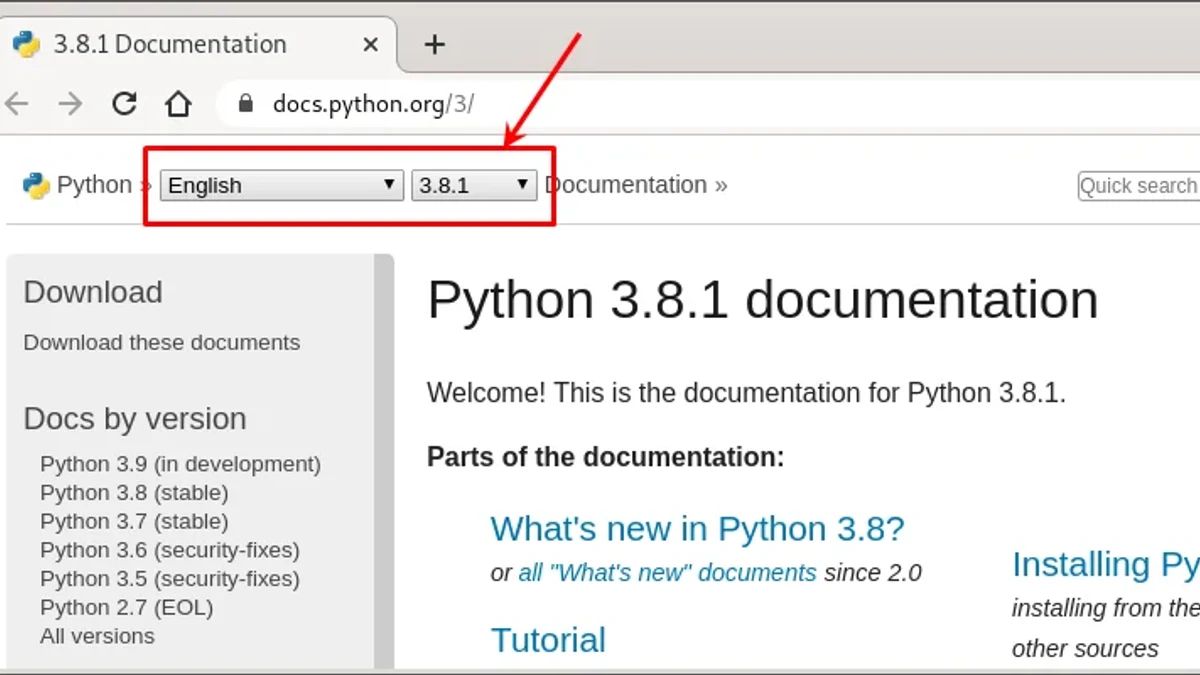Click the welcome sentence for Python 3.8.1
The width and height of the screenshot is (1200, 675).
tap(747, 393)
